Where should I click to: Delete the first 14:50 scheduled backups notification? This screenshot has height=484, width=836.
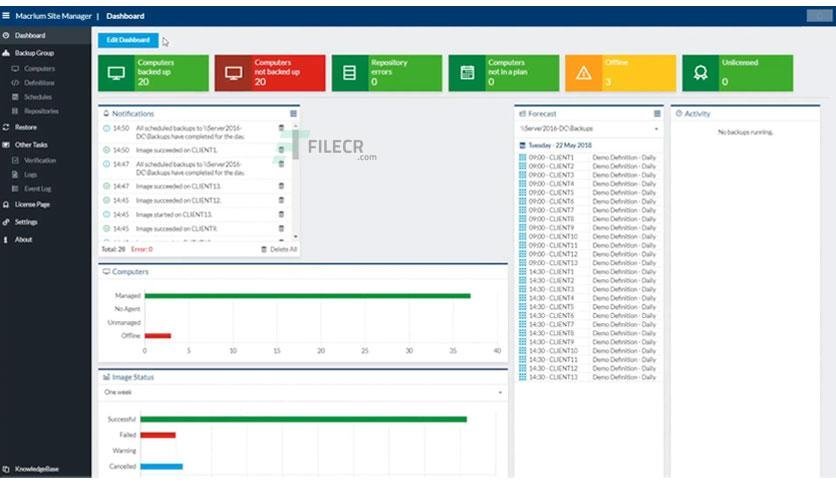point(281,128)
